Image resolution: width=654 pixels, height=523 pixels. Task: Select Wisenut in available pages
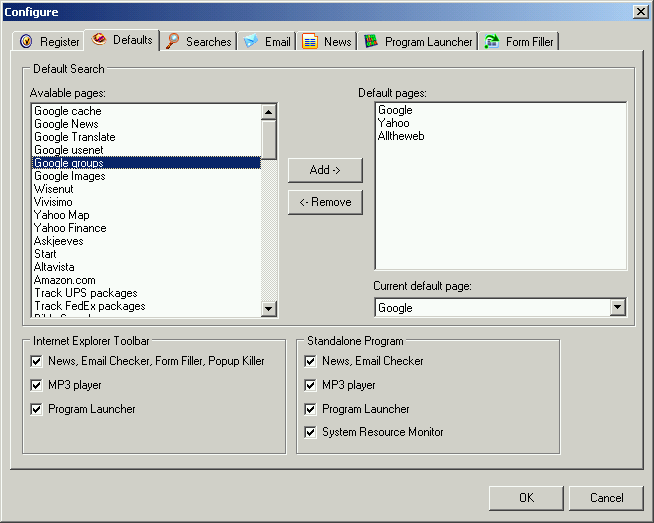pos(146,189)
